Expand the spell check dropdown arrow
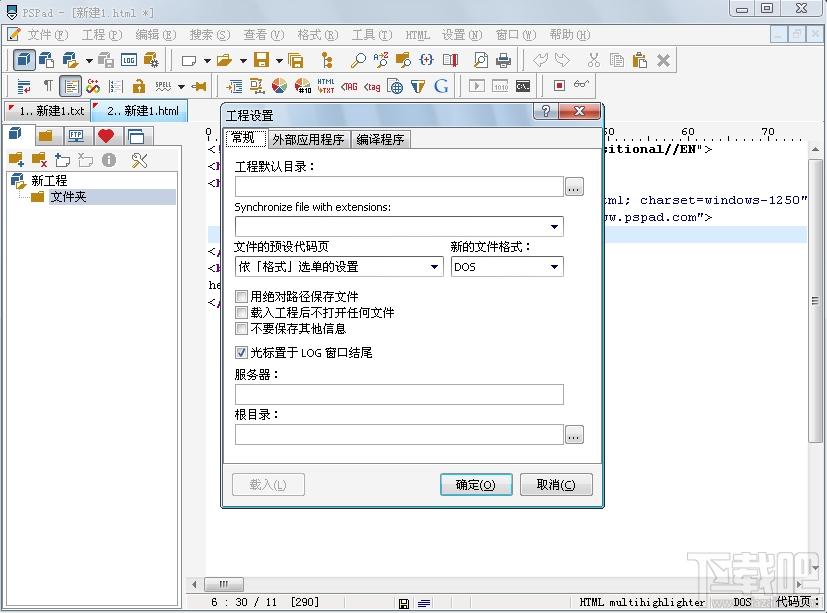 (x=181, y=87)
